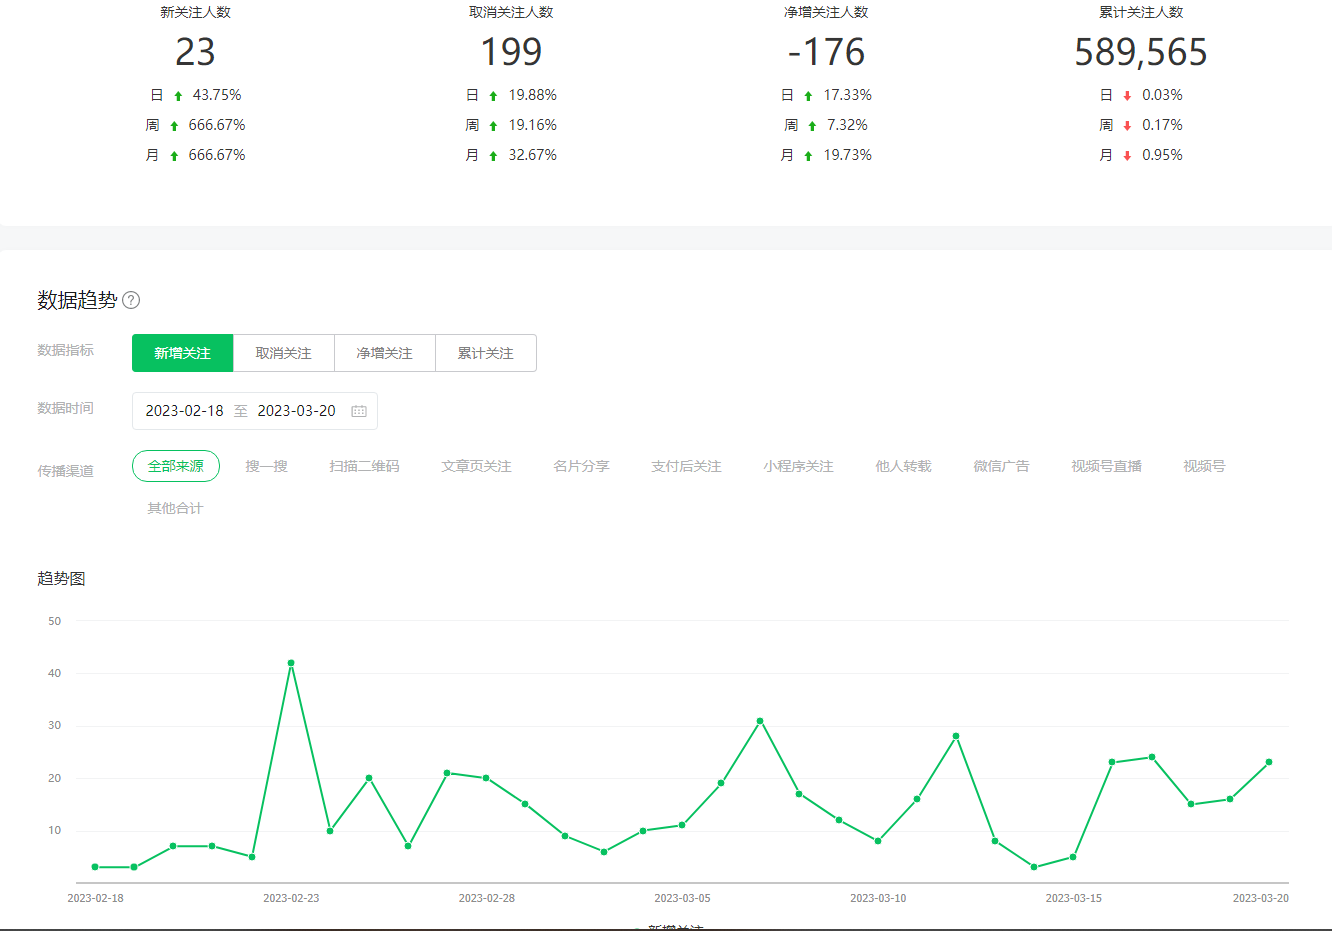The image size is (1332, 931).
Task: Choose the 名片分享 channel filter
Action: point(581,466)
